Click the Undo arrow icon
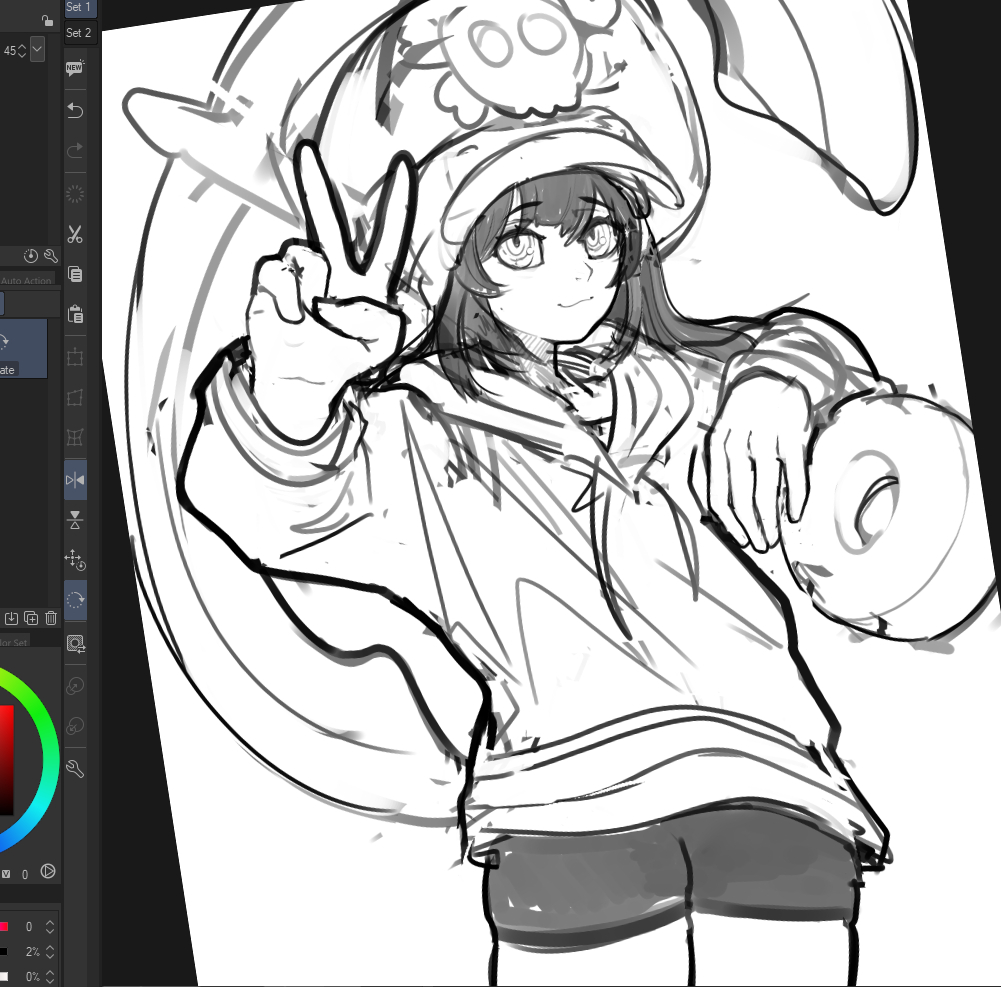 click(x=75, y=109)
